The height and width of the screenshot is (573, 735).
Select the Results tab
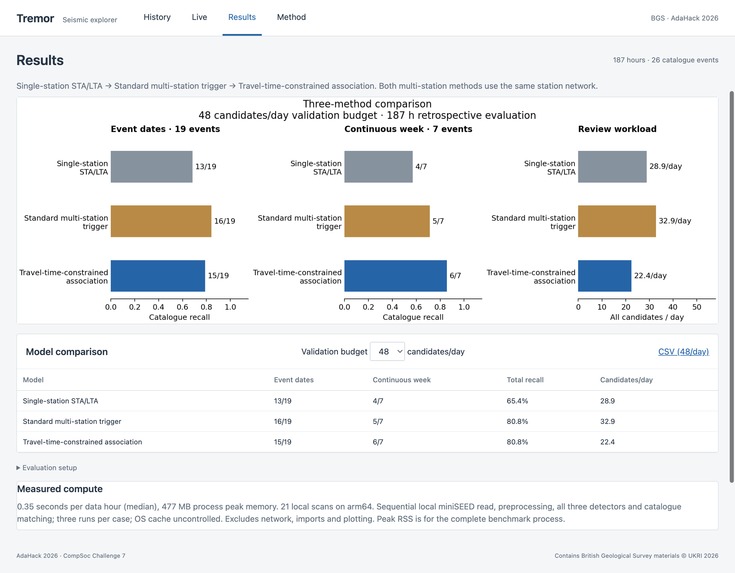pyautogui.click(x=242, y=17)
